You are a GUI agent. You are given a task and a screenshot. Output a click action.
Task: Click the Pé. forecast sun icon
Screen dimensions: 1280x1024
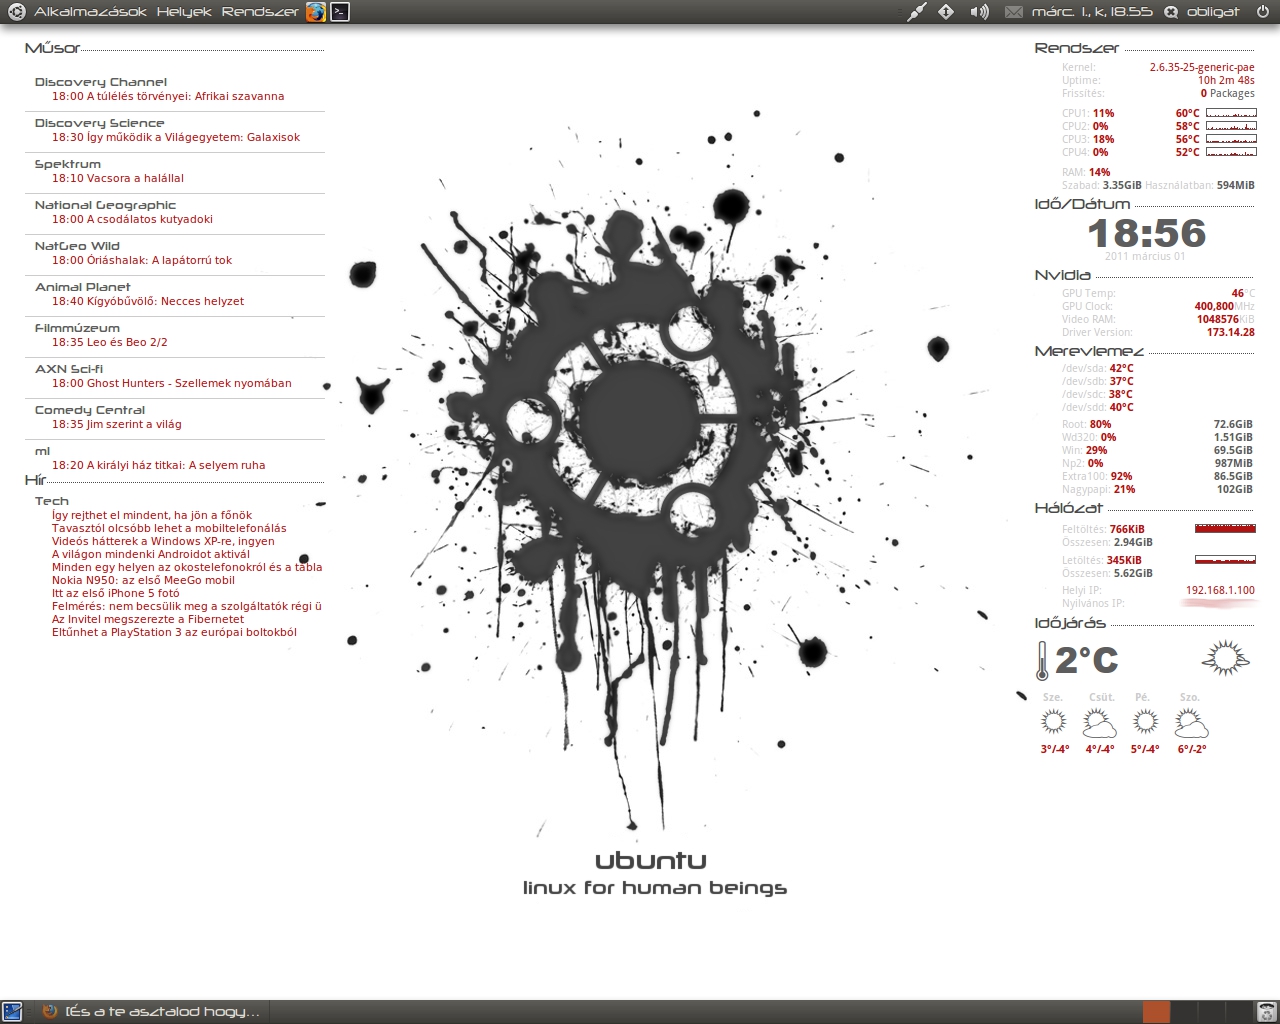1145,721
